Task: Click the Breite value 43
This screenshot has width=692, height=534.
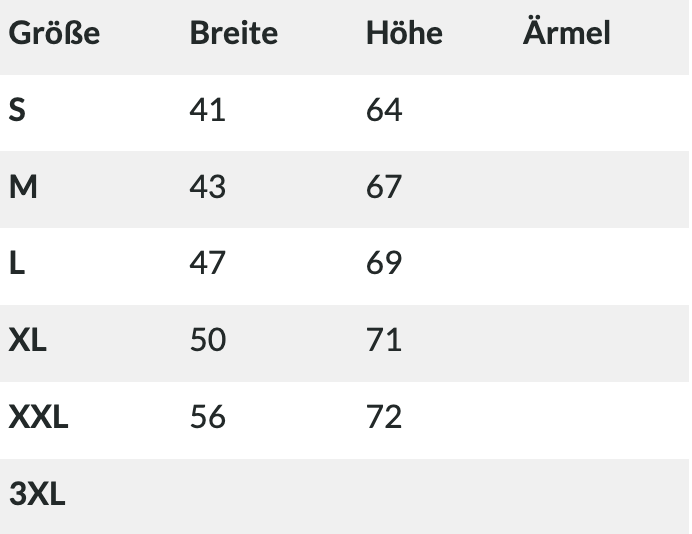Action: (207, 187)
